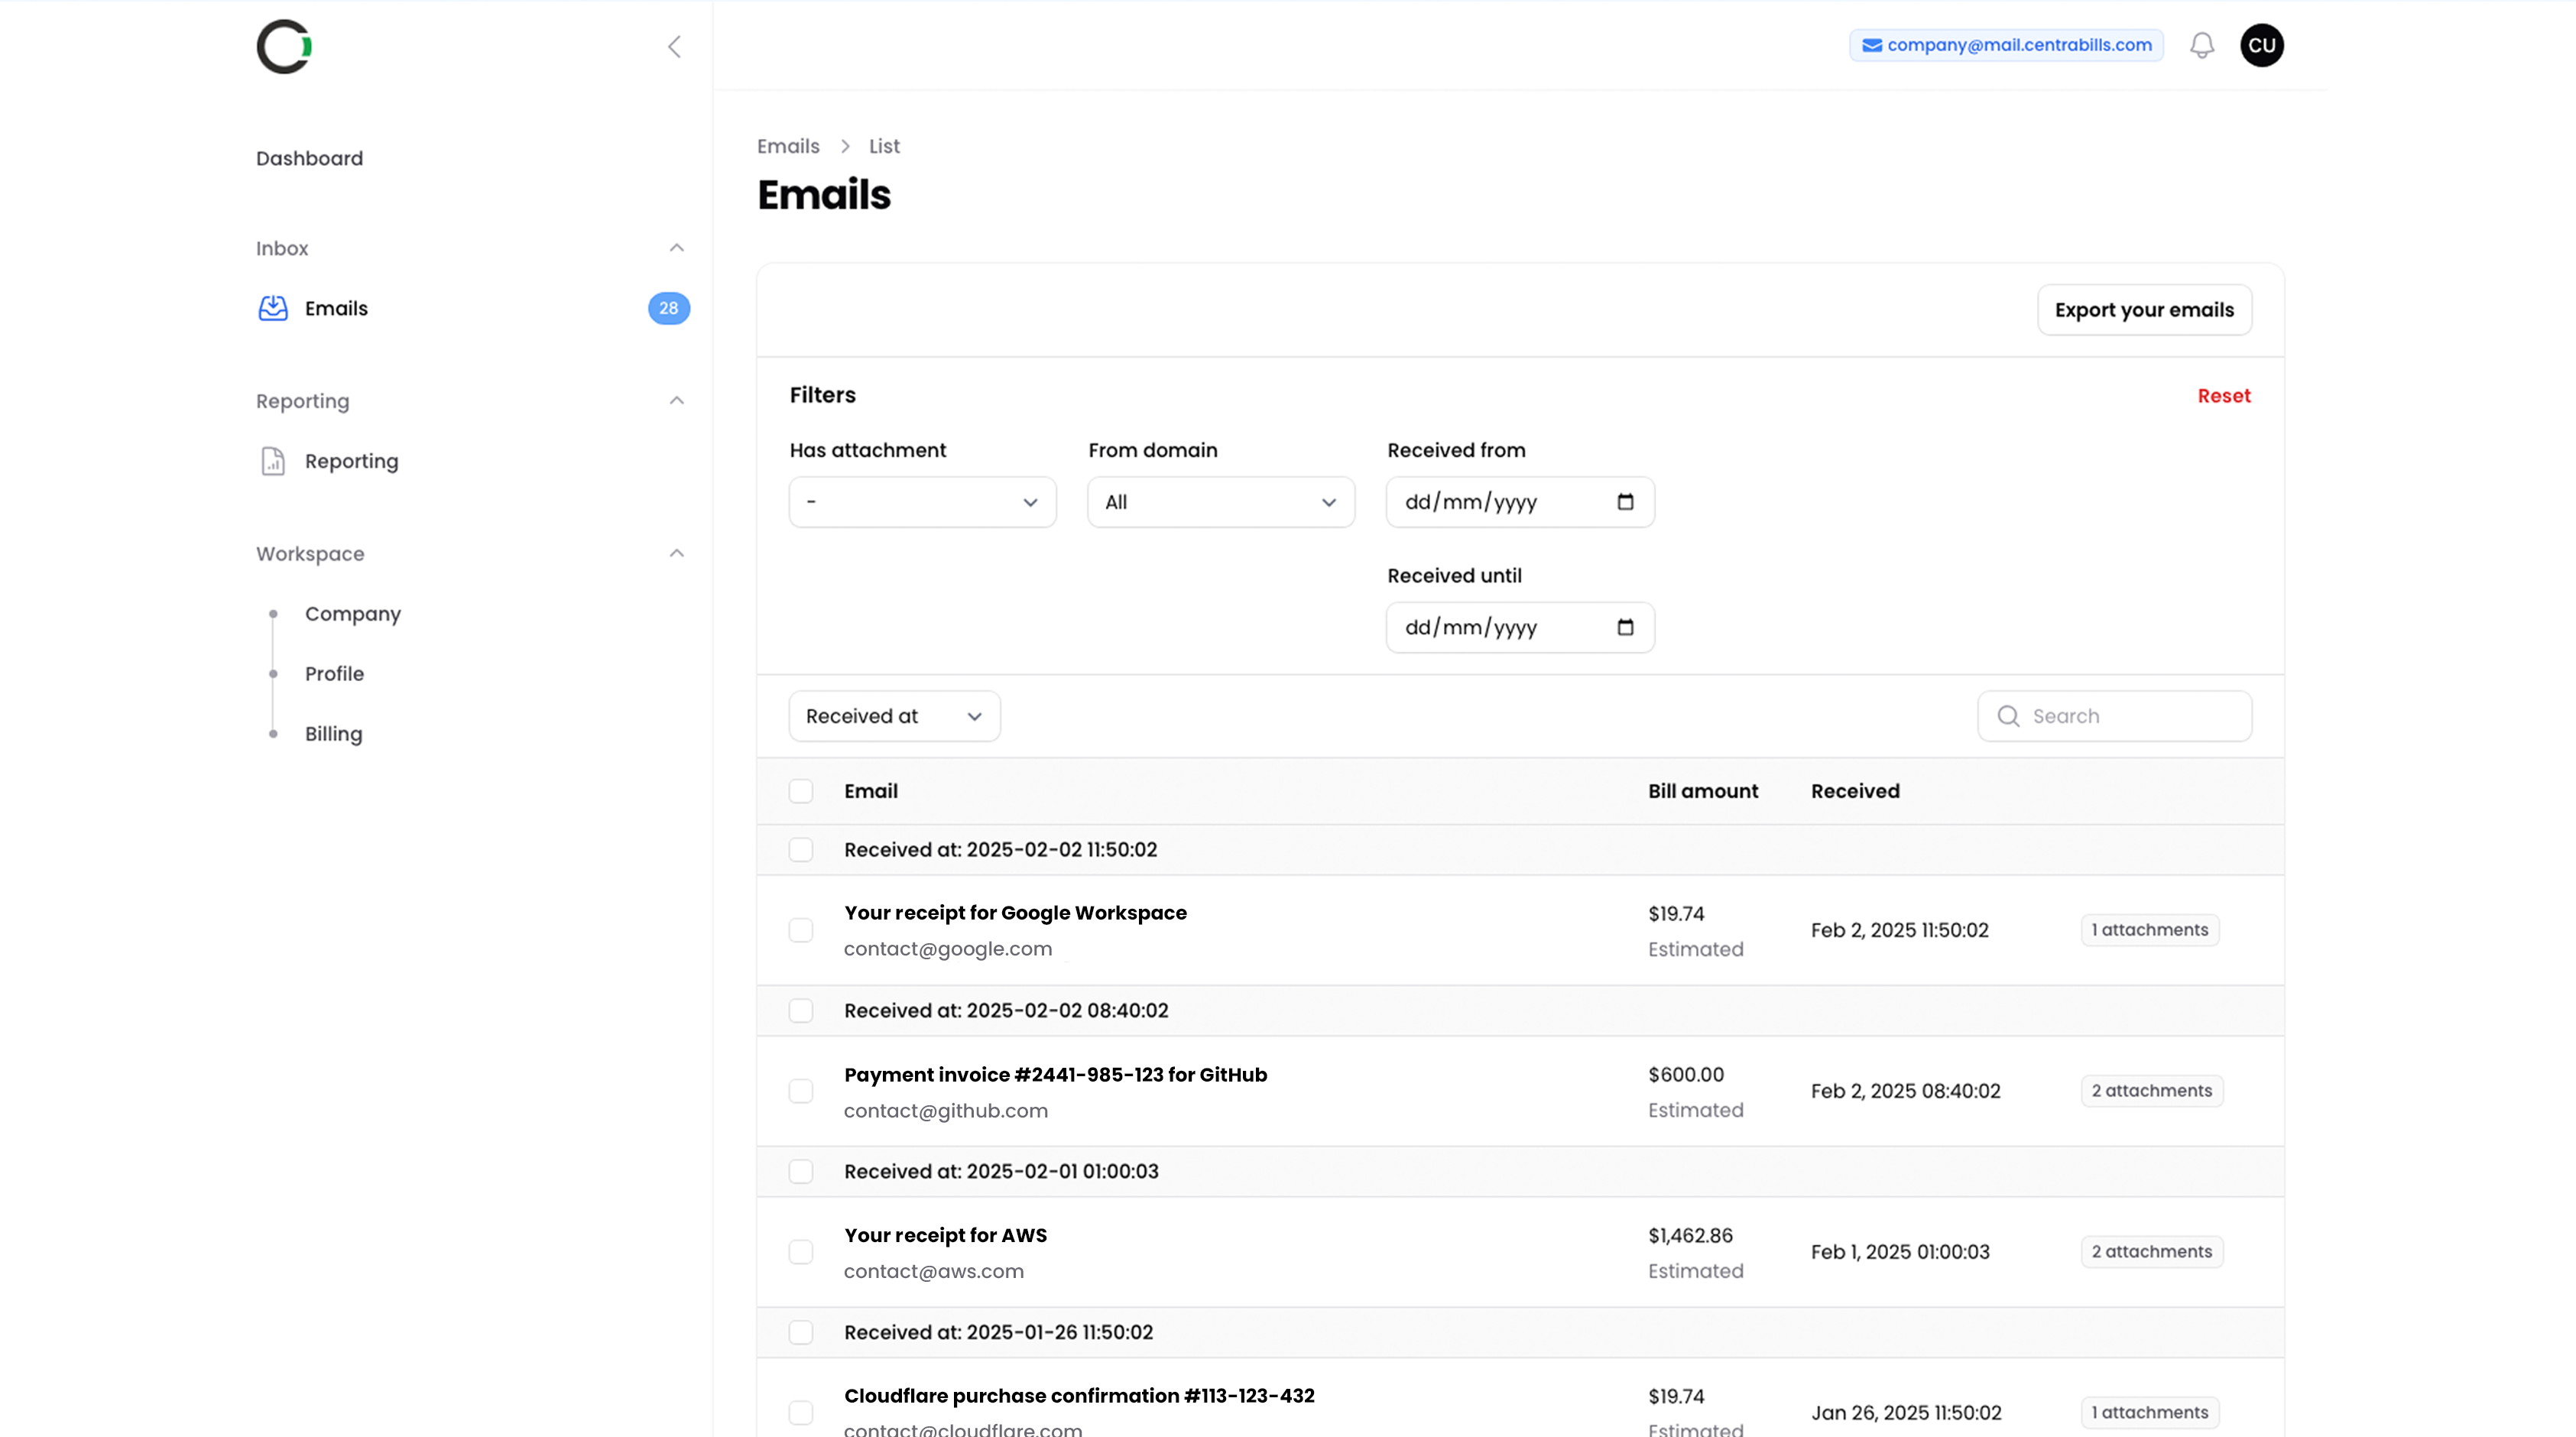
Task: Select the GitHub invoice email checkbox
Action: click(x=800, y=1091)
